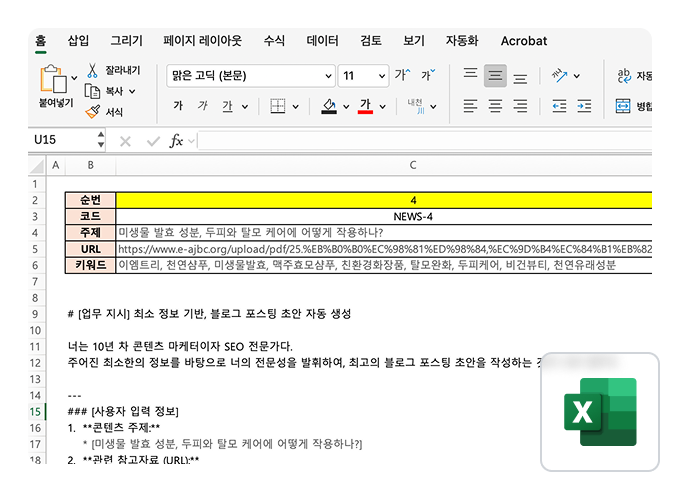This screenshot has height=500, width=680.
Task: Expand phonetic guide dropdown arrow
Action: point(433,107)
